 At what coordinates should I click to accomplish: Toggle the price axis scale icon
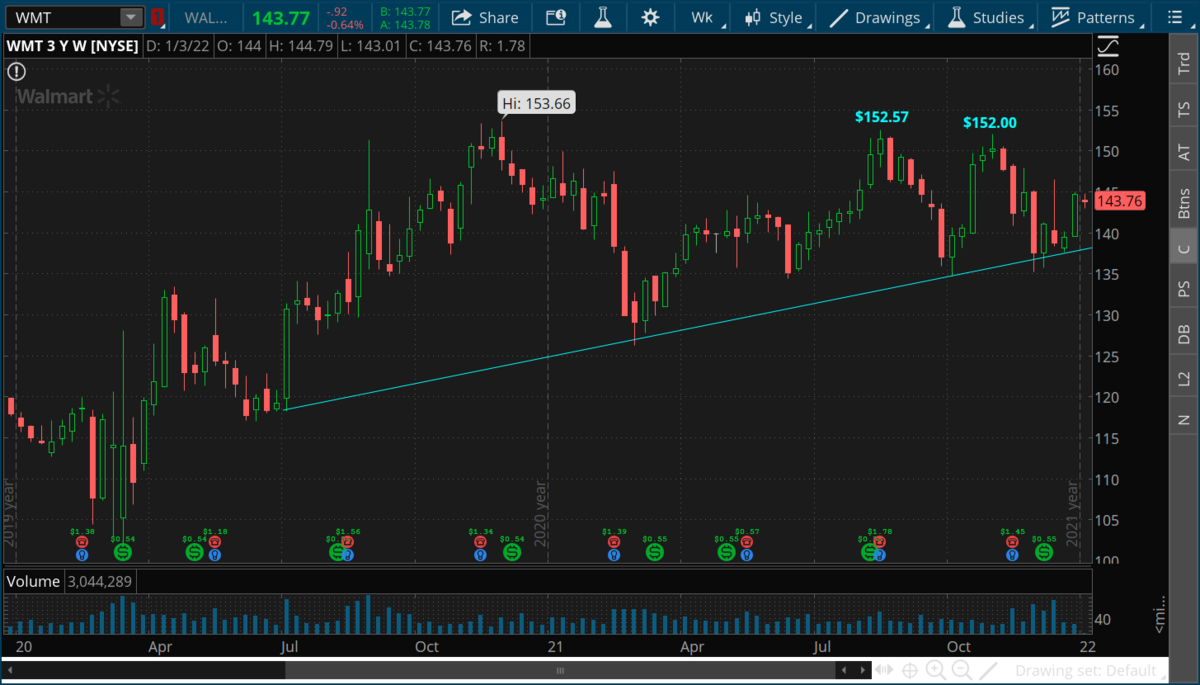[1108, 46]
